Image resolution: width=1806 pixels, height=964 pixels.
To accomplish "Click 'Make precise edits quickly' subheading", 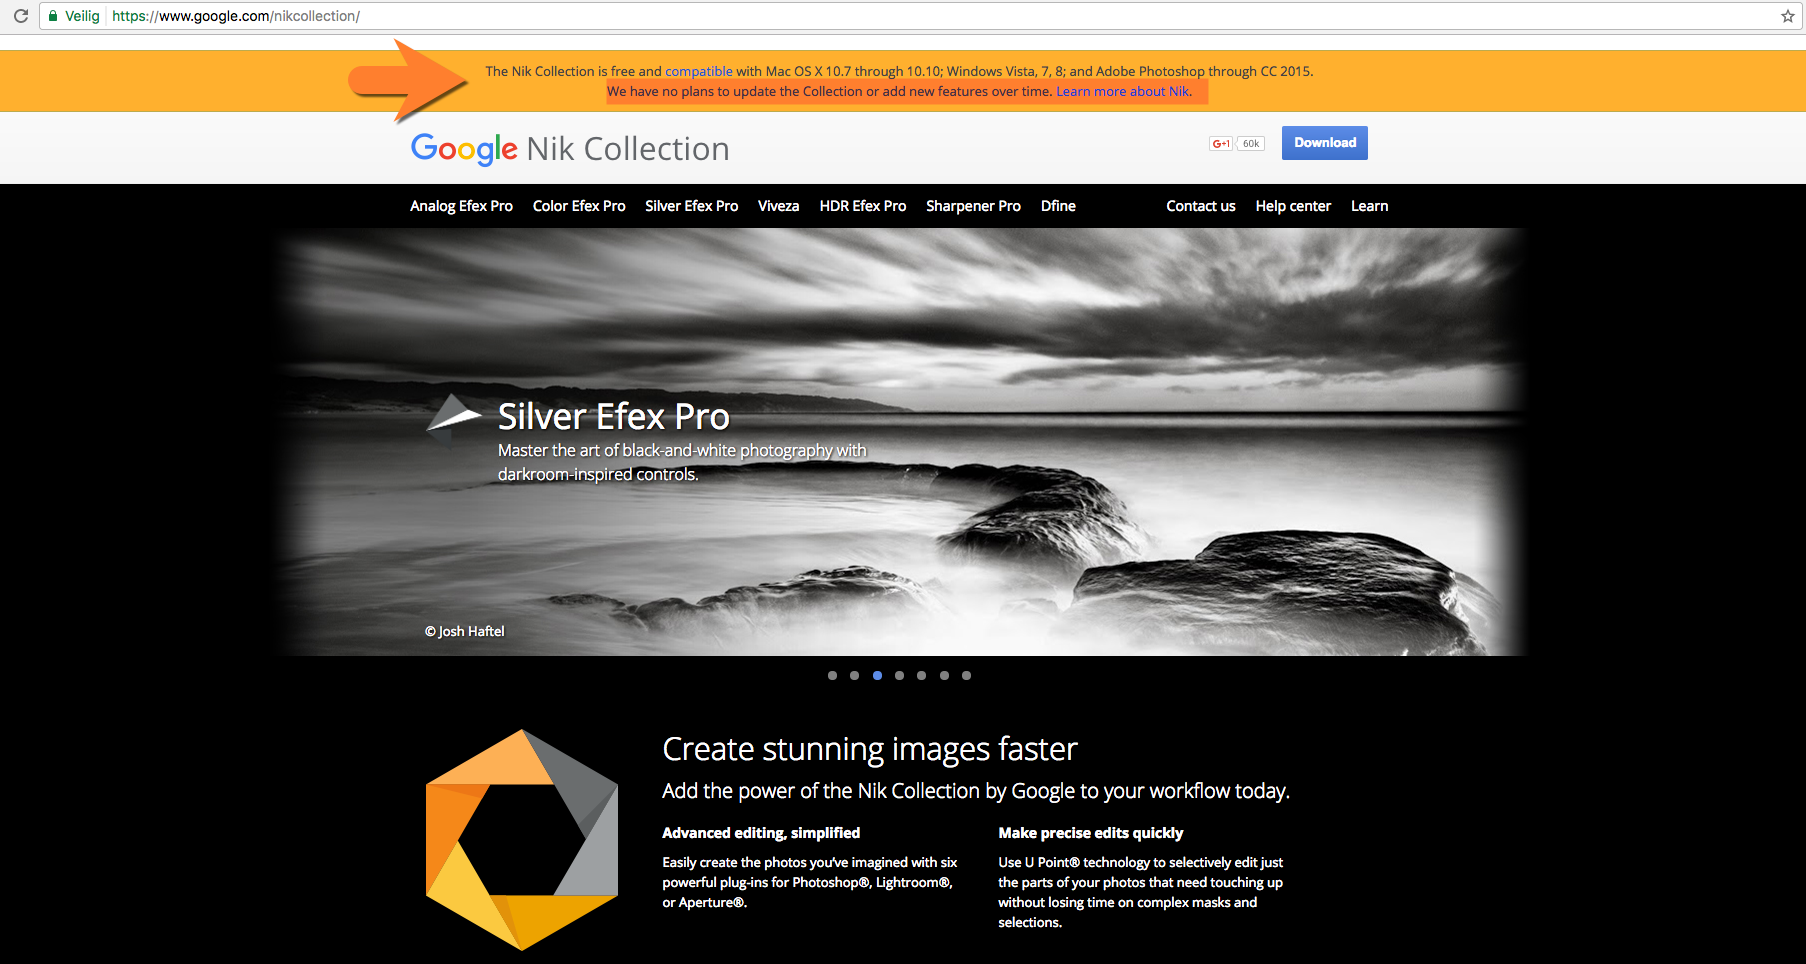I will tap(1090, 833).
